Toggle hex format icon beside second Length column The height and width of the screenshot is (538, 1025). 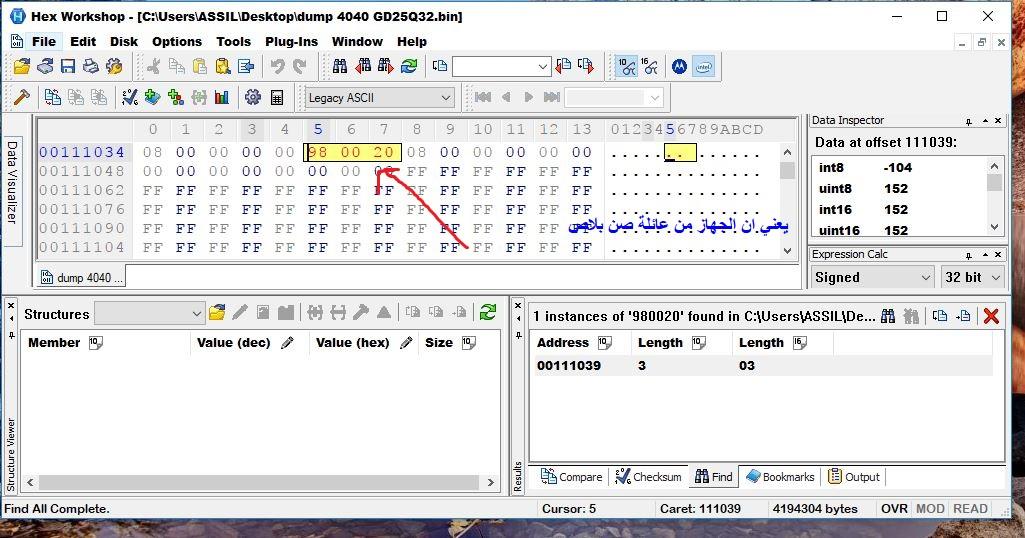click(800, 343)
